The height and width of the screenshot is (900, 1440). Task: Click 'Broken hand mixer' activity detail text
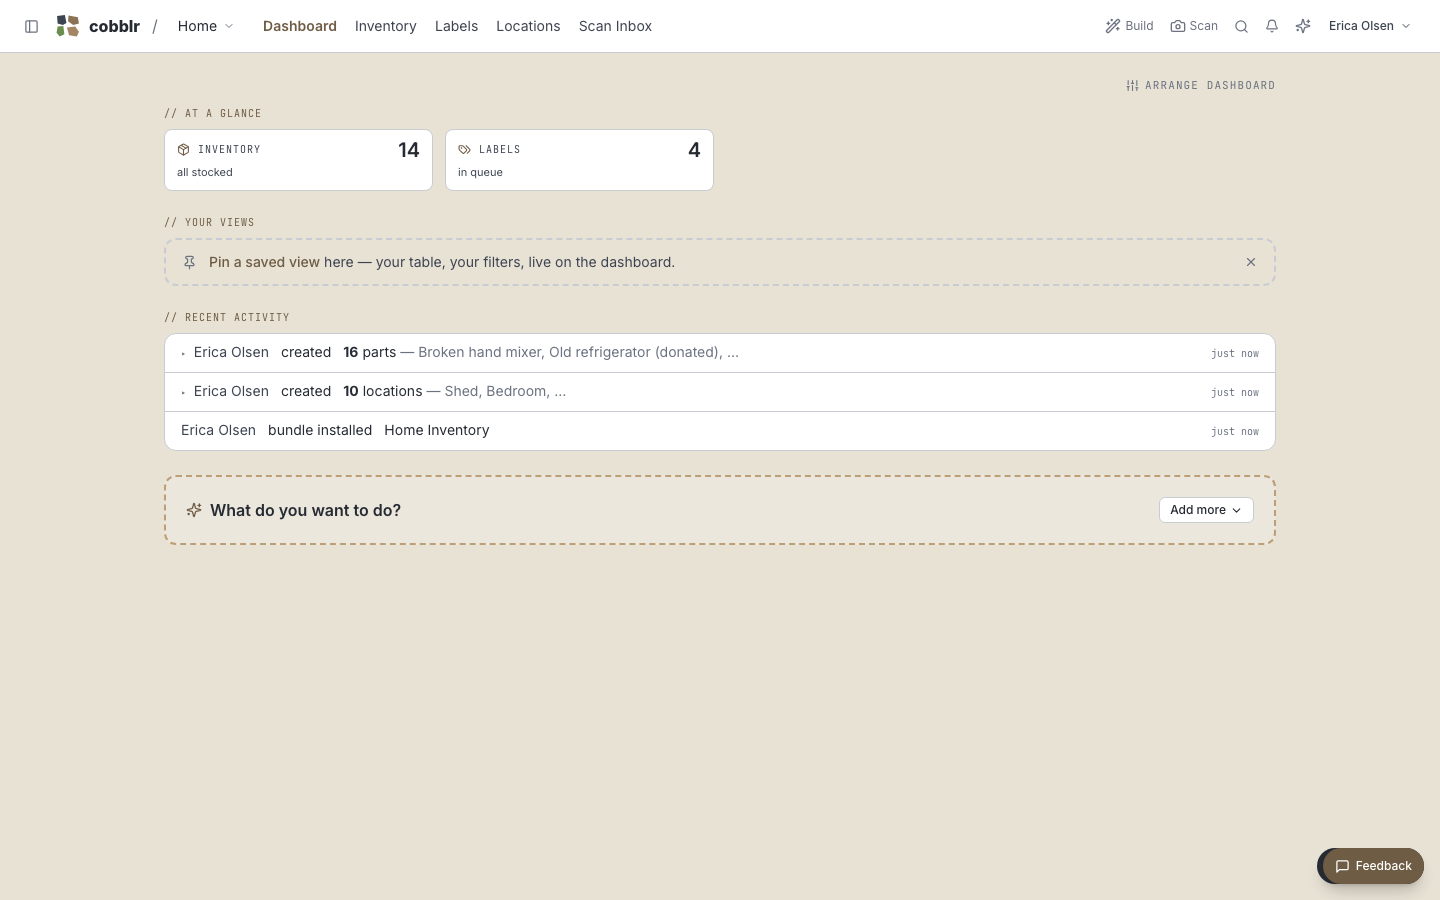[x=479, y=352]
